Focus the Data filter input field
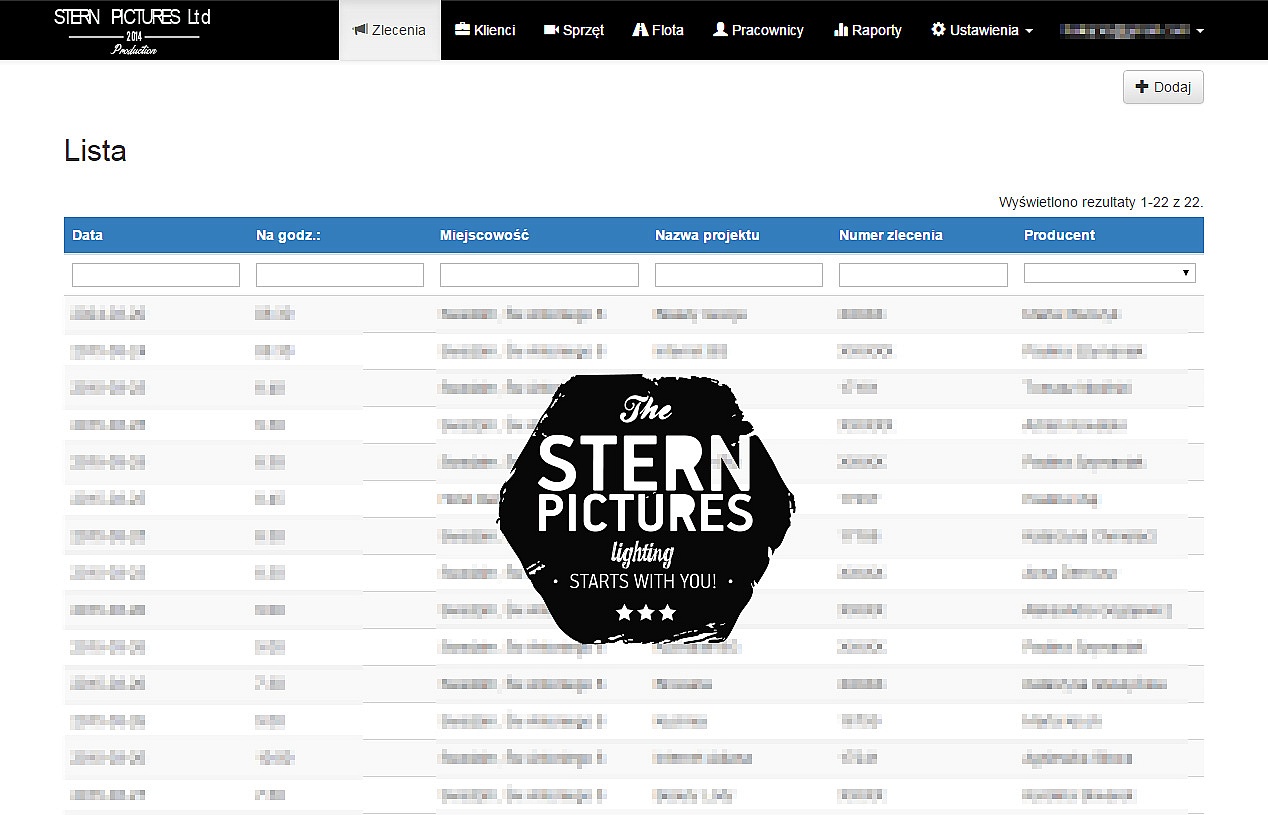This screenshot has height=815, width=1268. tap(156, 274)
